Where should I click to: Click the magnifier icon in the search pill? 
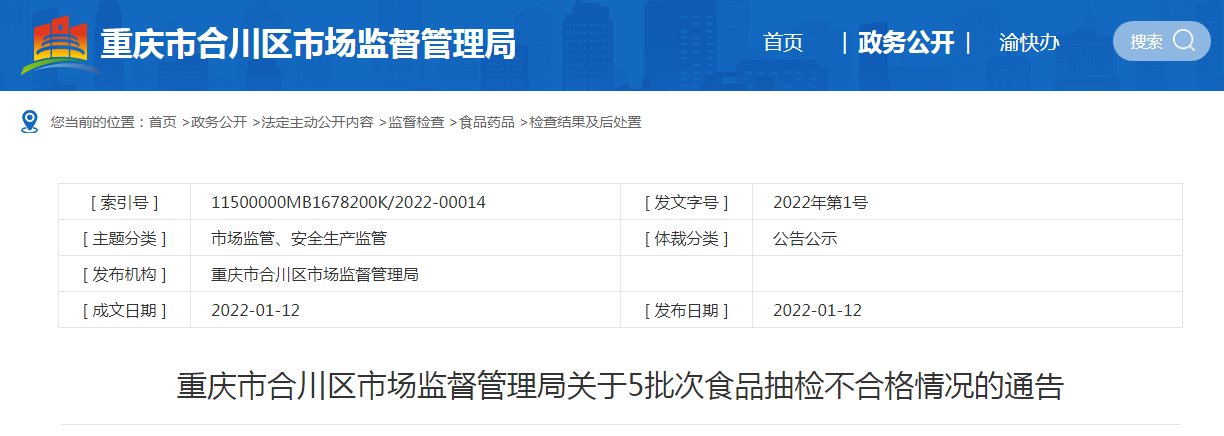coord(1184,41)
